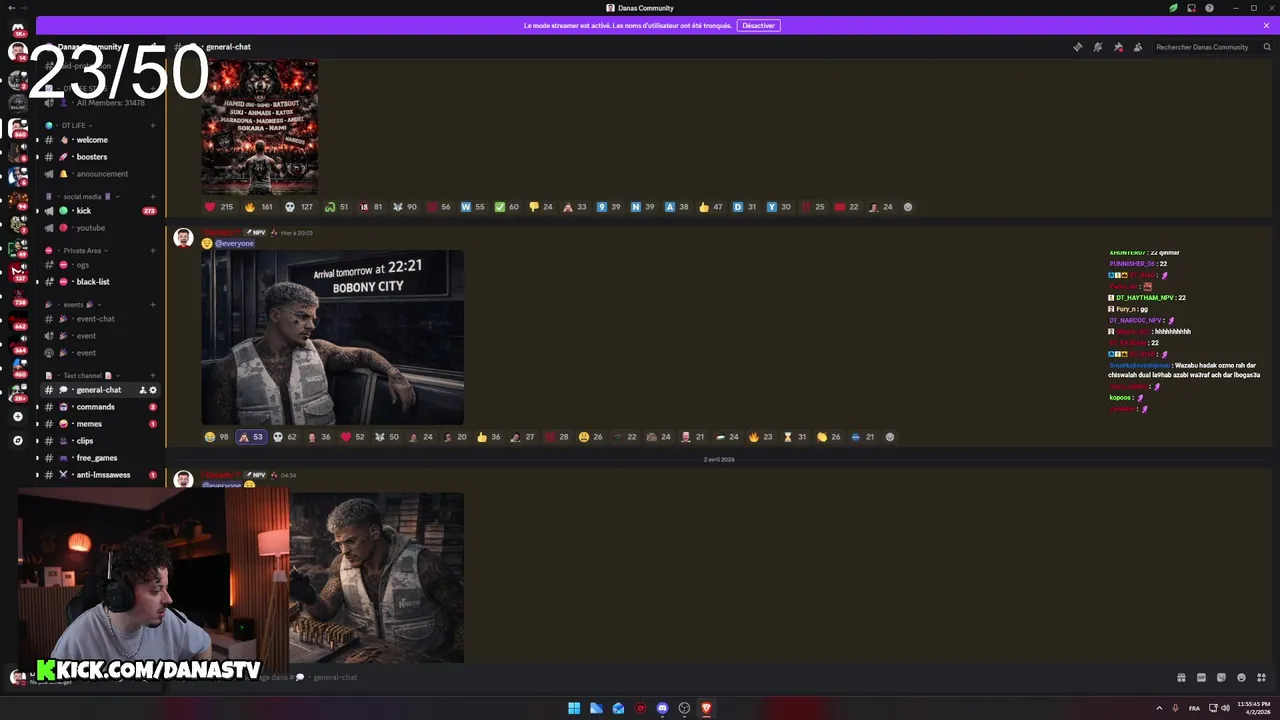The height and width of the screenshot is (720, 1280).
Task: Collapse the Private Area category
Action: coord(82,250)
